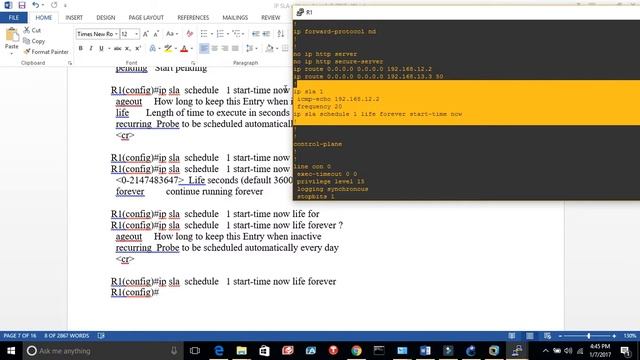This screenshot has width=640, height=360.
Task: Click PAGE 7 OF 16 indicator
Action: coord(20,336)
